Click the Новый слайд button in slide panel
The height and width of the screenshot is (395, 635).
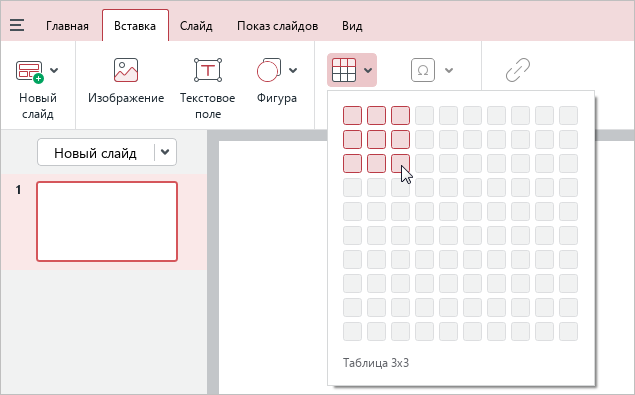pos(95,153)
